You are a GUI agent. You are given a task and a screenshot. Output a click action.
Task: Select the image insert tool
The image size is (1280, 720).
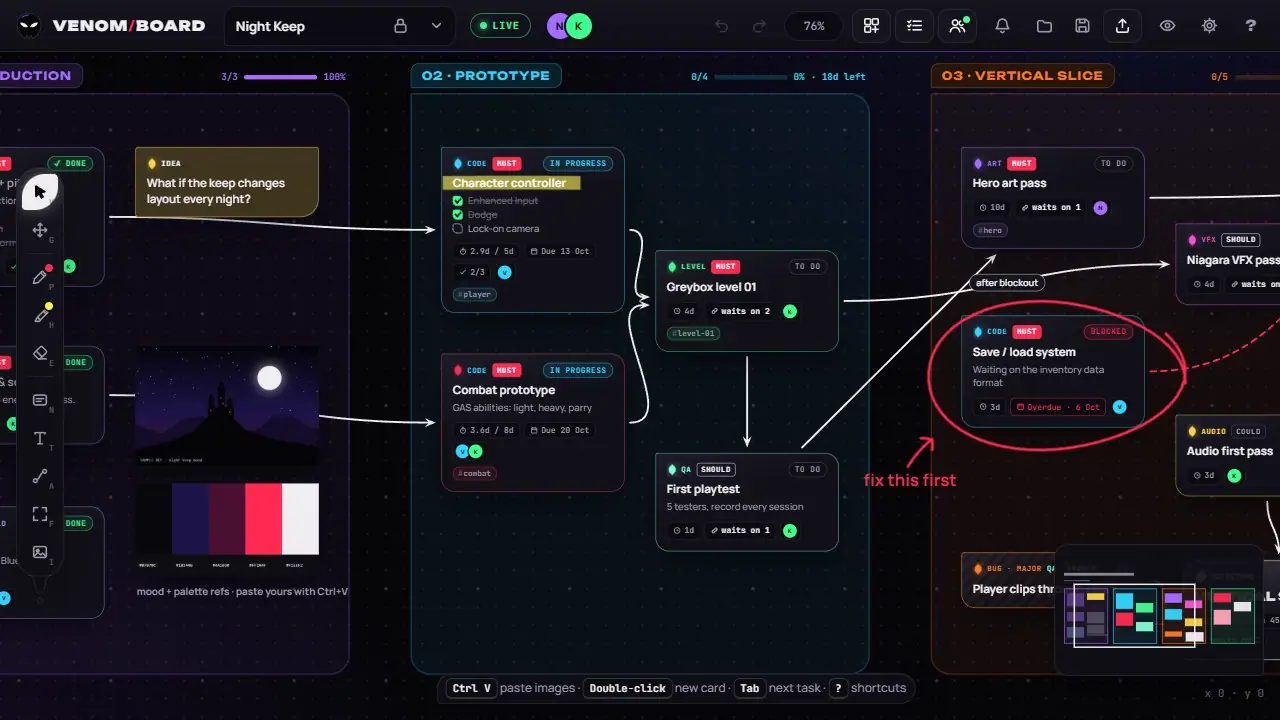point(40,552)
